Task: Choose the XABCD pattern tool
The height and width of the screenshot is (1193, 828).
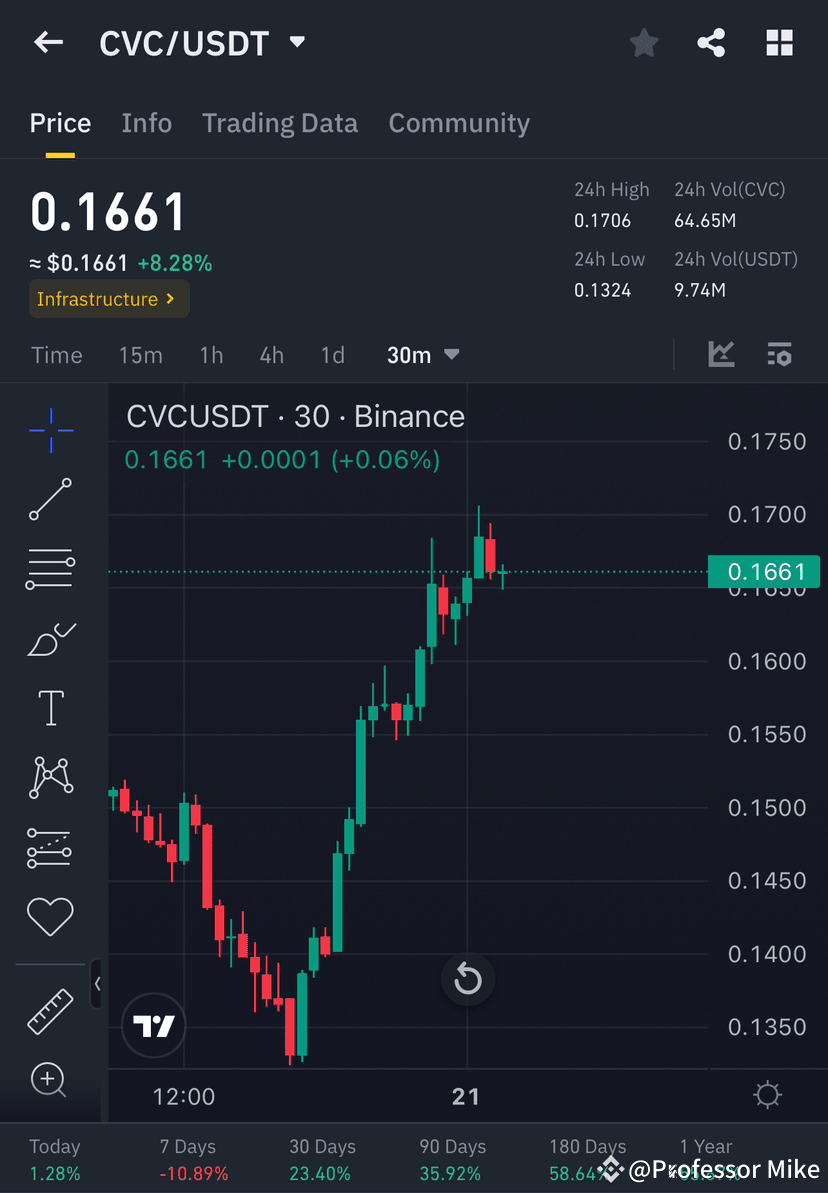Action: pyautogui.click(x=50, y=777)
